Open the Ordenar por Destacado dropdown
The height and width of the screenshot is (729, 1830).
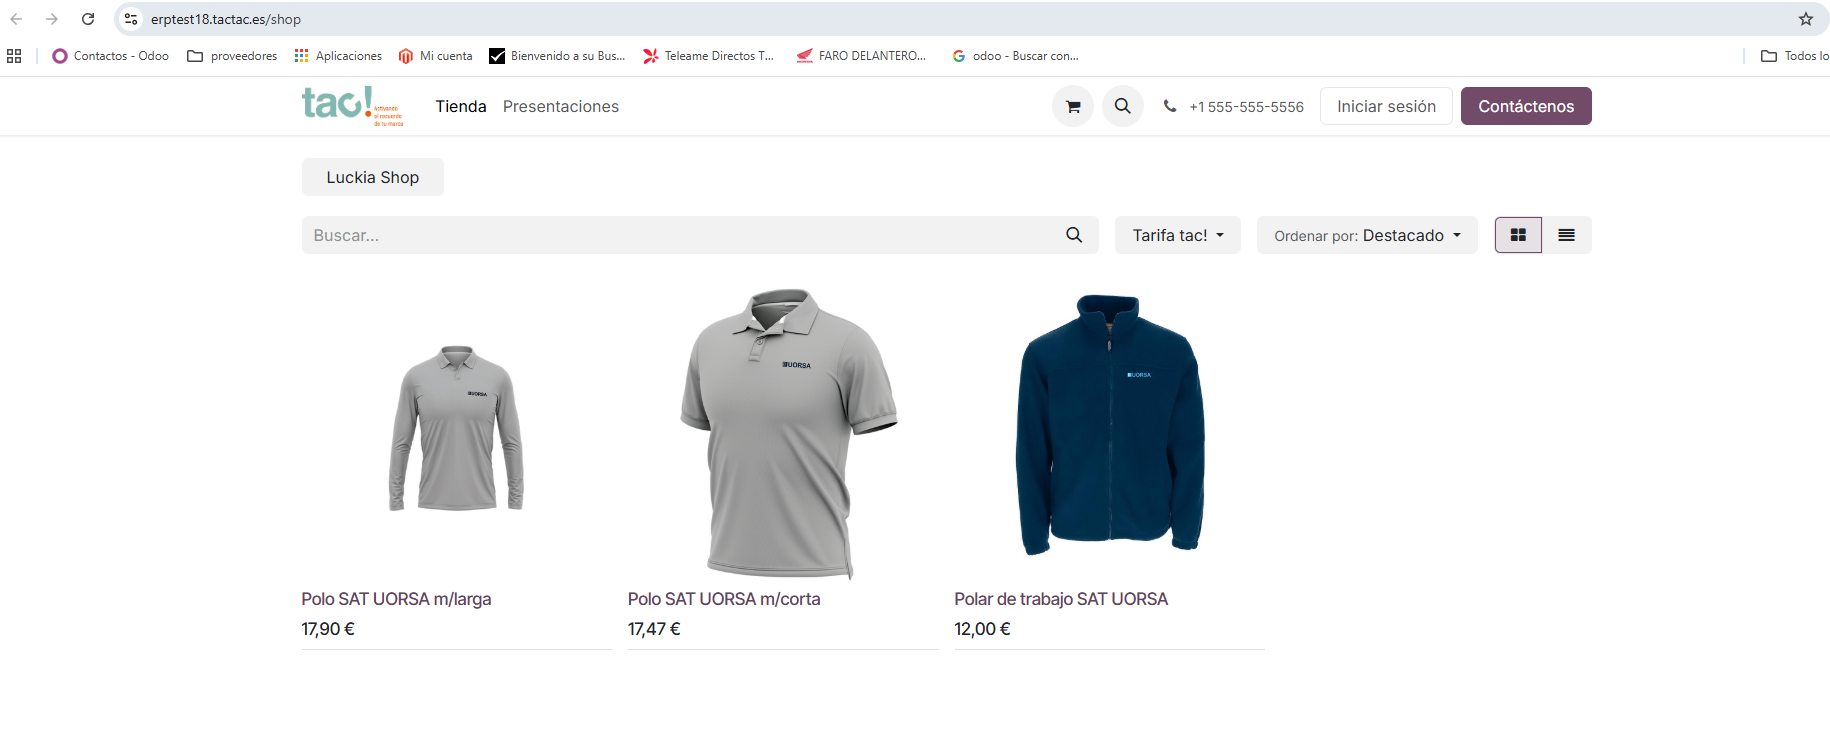pyautogui.click(x=1366, y=235)
